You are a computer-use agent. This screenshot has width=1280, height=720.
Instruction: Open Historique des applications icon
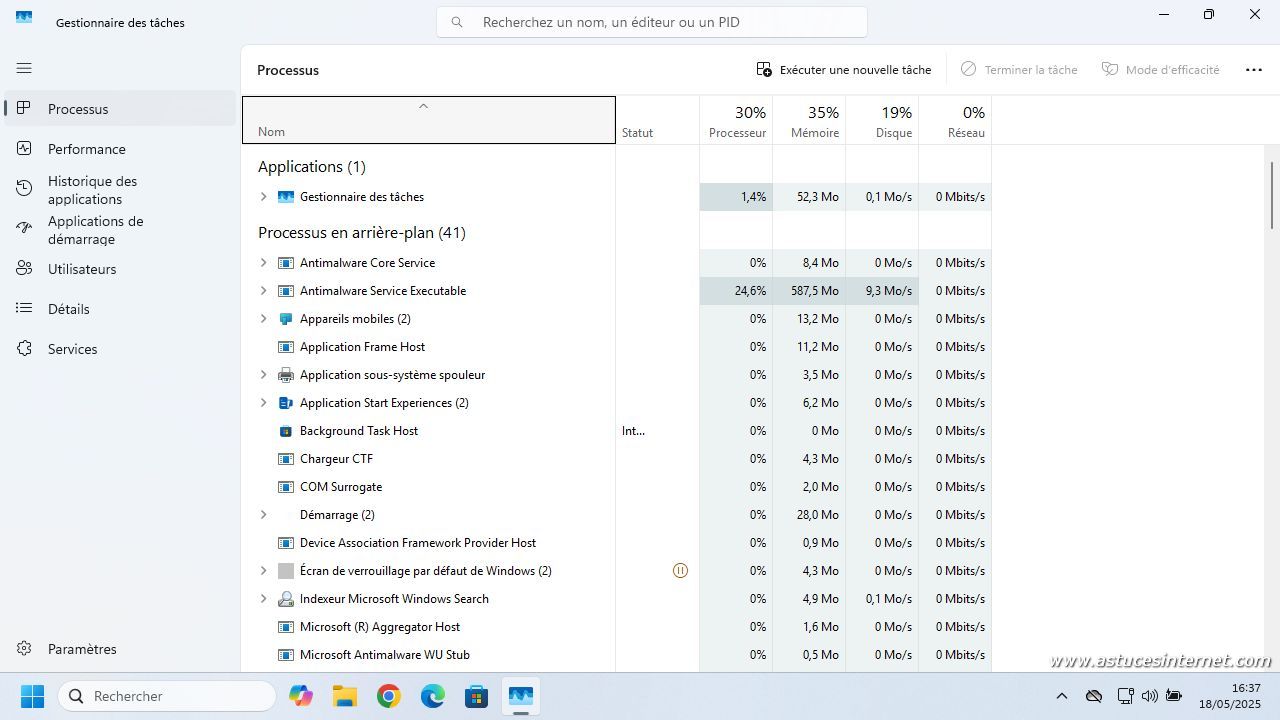(x=24, y=189)
